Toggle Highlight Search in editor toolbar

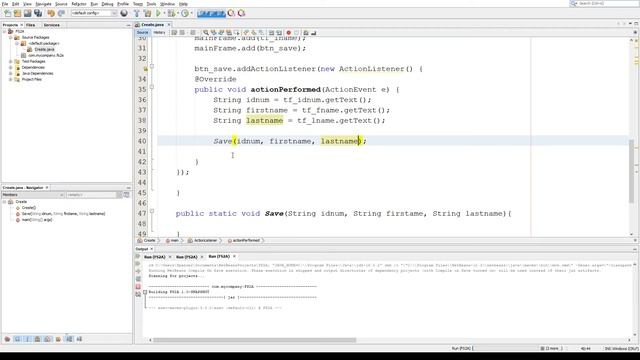[x=229, y=33]
